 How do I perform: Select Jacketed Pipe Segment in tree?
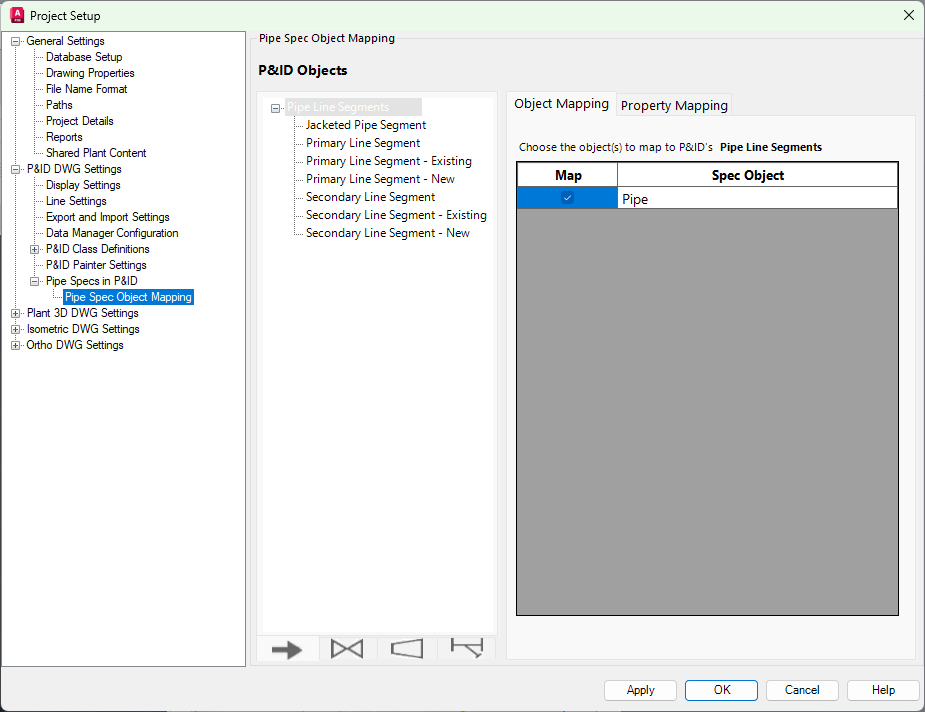coord(366,125)
